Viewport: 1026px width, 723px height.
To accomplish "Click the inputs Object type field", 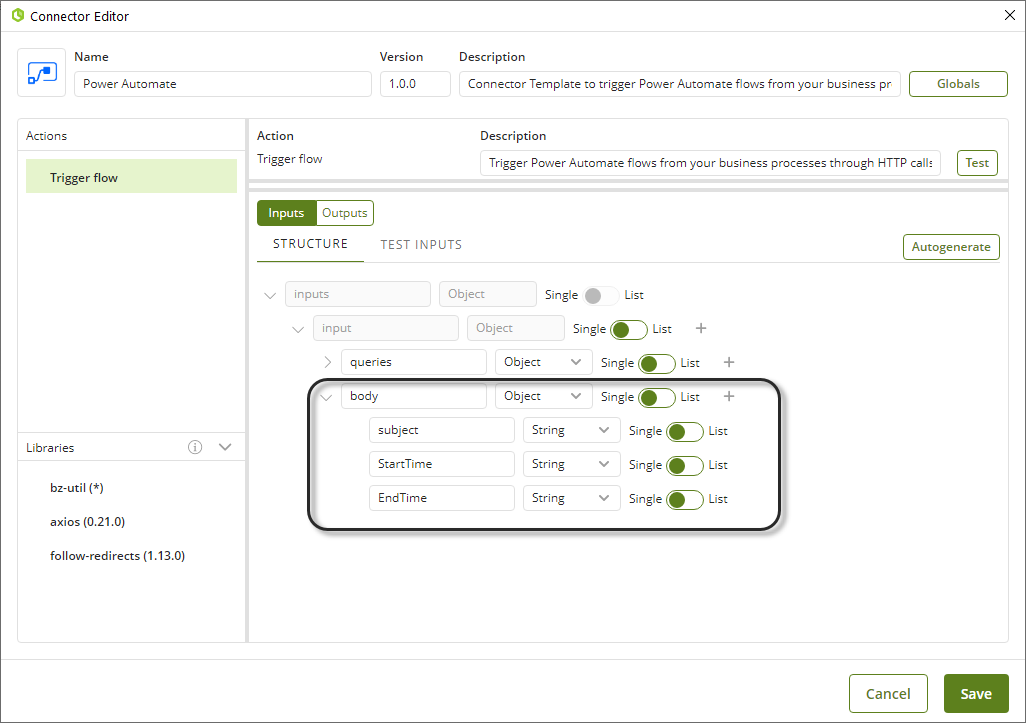I will [x=488, y=294].
